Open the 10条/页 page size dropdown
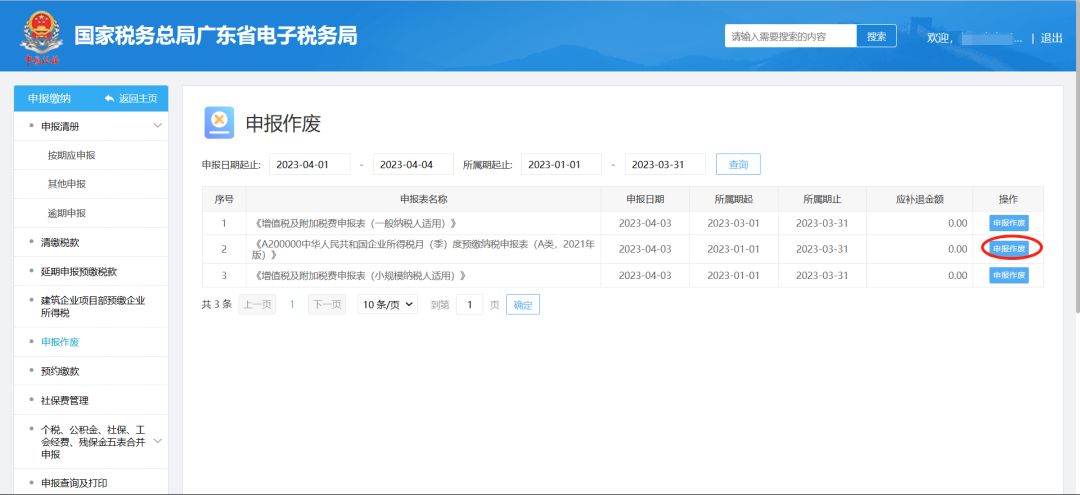This screenshot has height=495, width=1080. 387,304
